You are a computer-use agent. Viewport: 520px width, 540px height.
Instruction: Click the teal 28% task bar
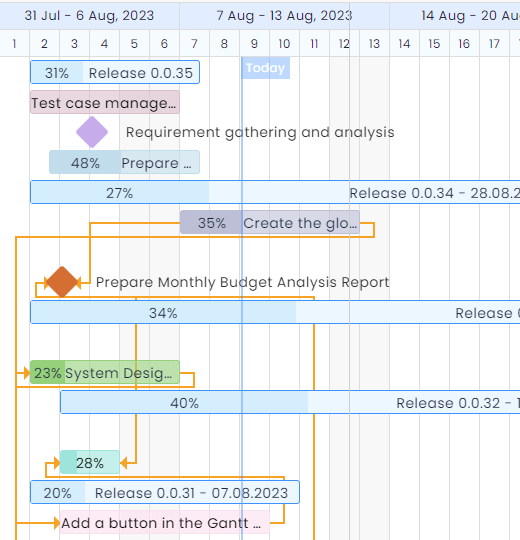tap(90, 462)
